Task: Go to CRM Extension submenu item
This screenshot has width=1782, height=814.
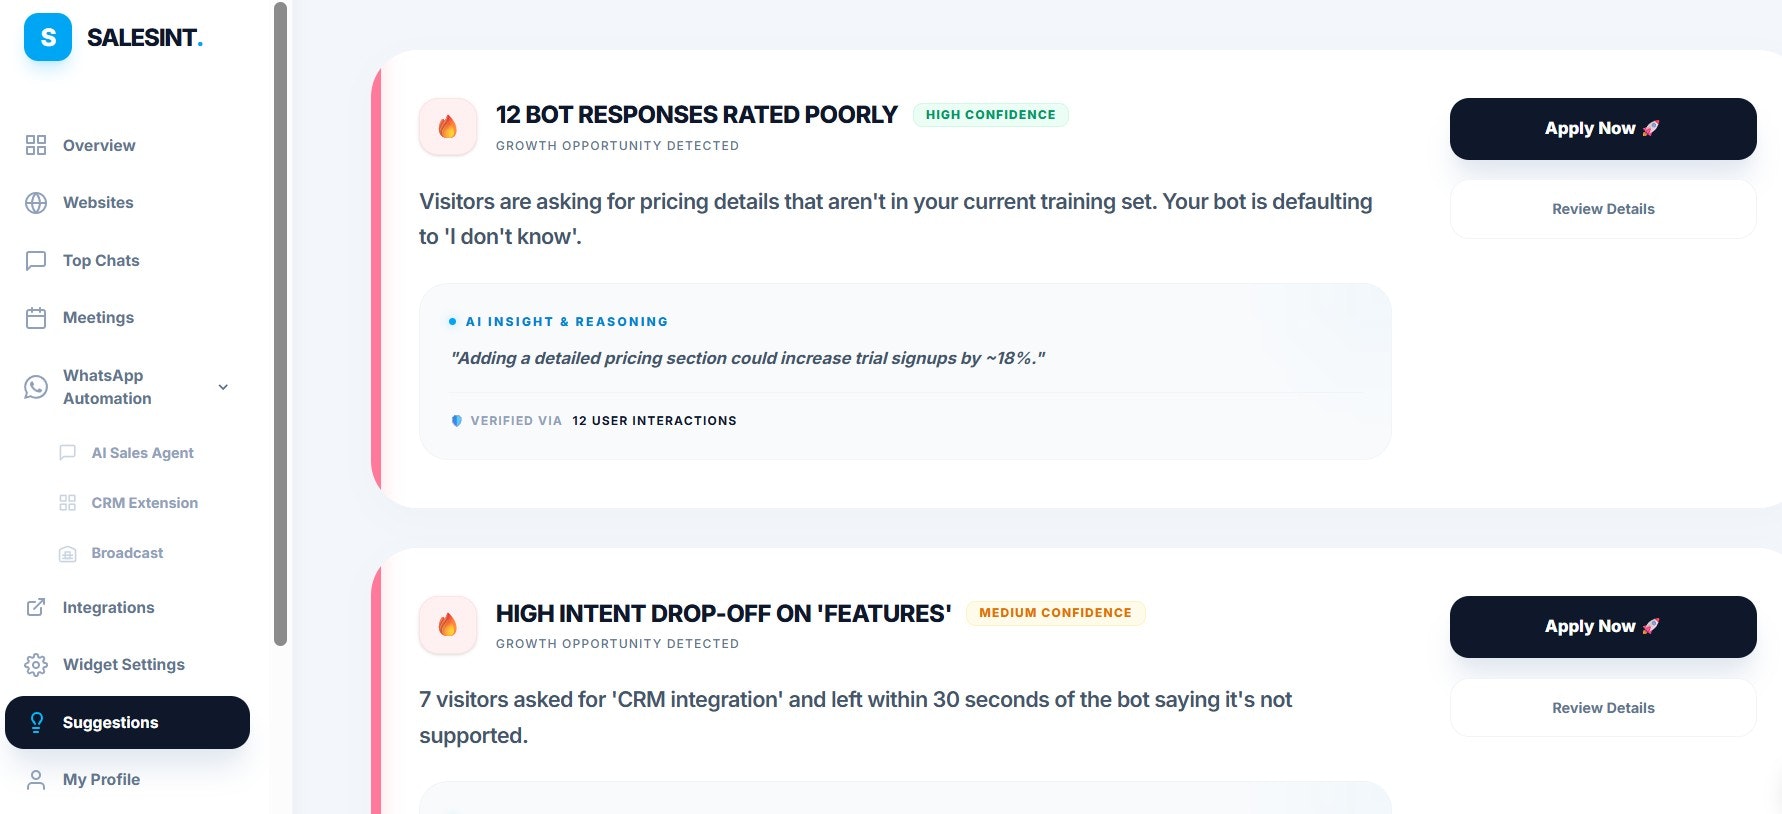Action: pos(144,503)
